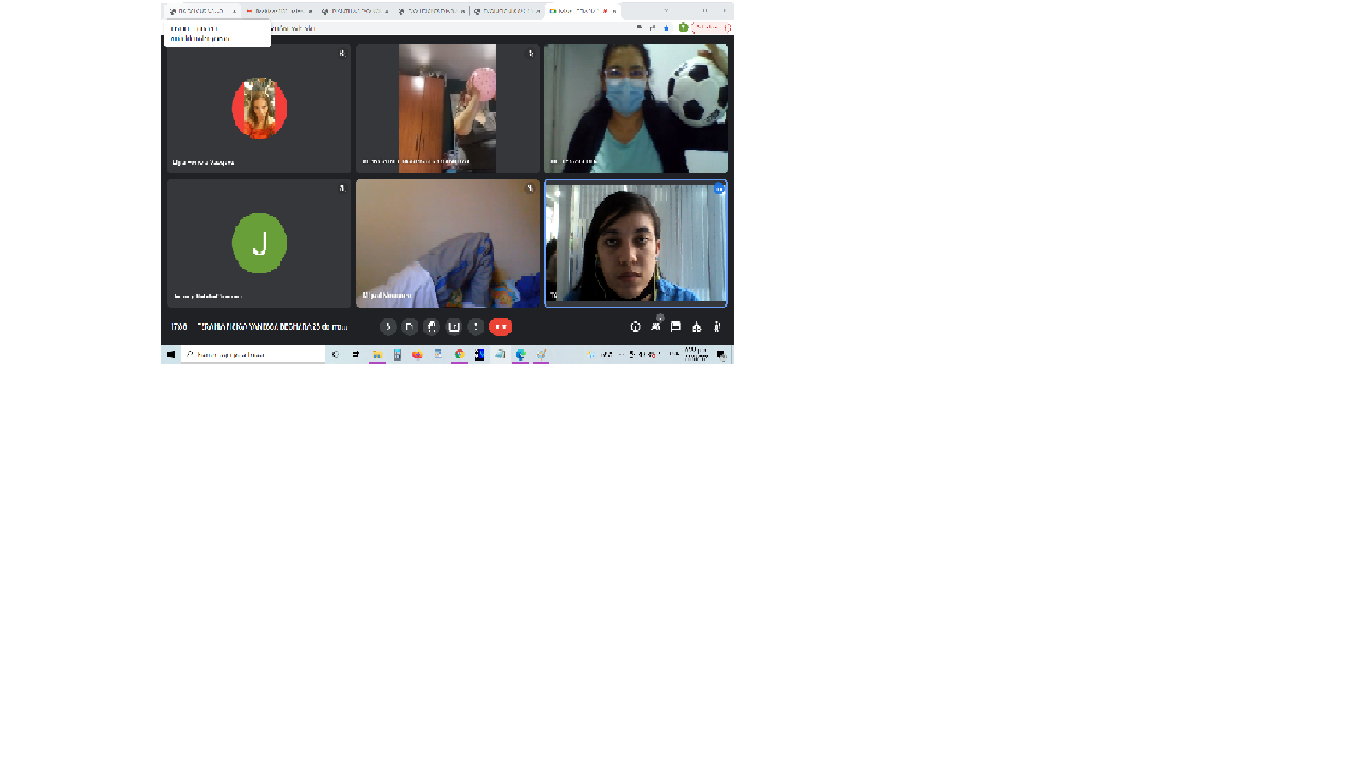The image size is (1366, 768).
Task: Select the green J avatar participant tile
Action: tap(259, 243)
